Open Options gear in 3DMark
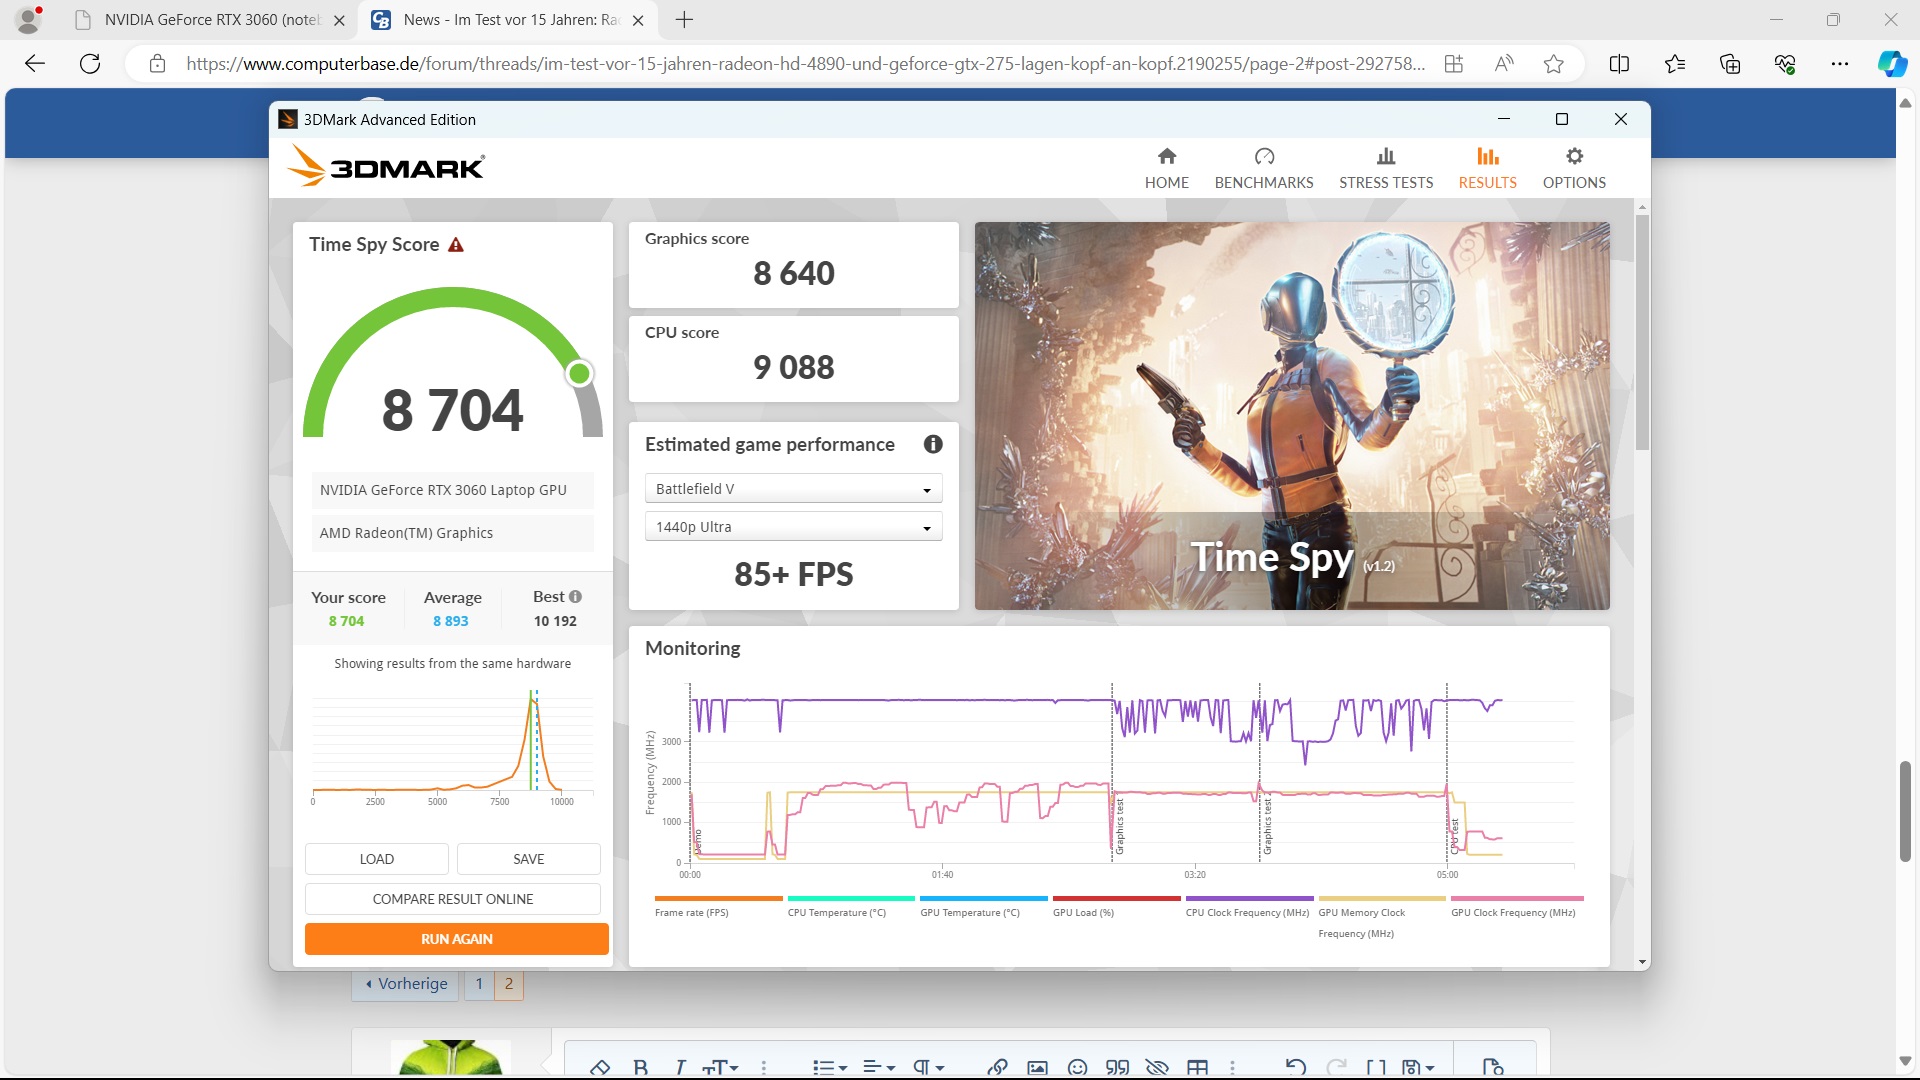 1574,157
